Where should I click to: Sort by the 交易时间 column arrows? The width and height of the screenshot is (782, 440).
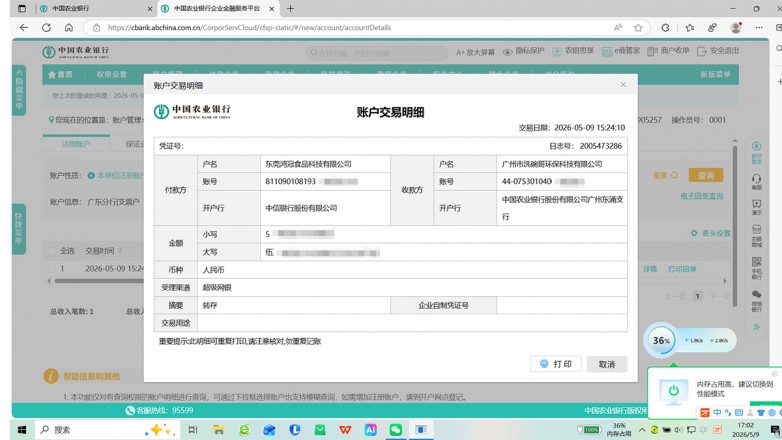tap(120, 251)
